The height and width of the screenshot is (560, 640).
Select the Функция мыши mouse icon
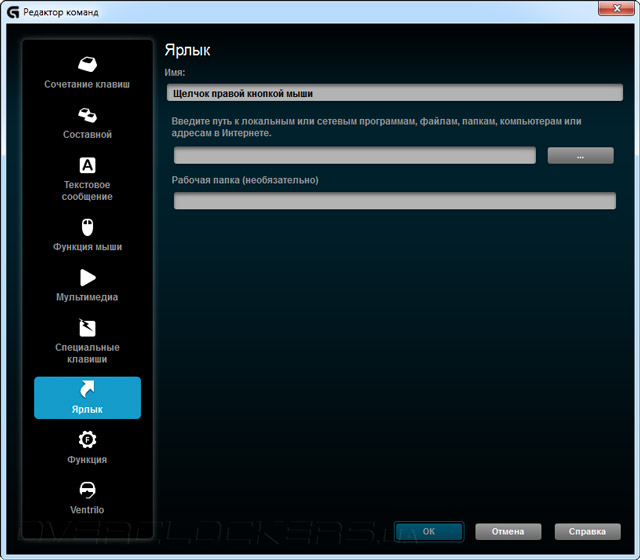click(x=87, y=227)
